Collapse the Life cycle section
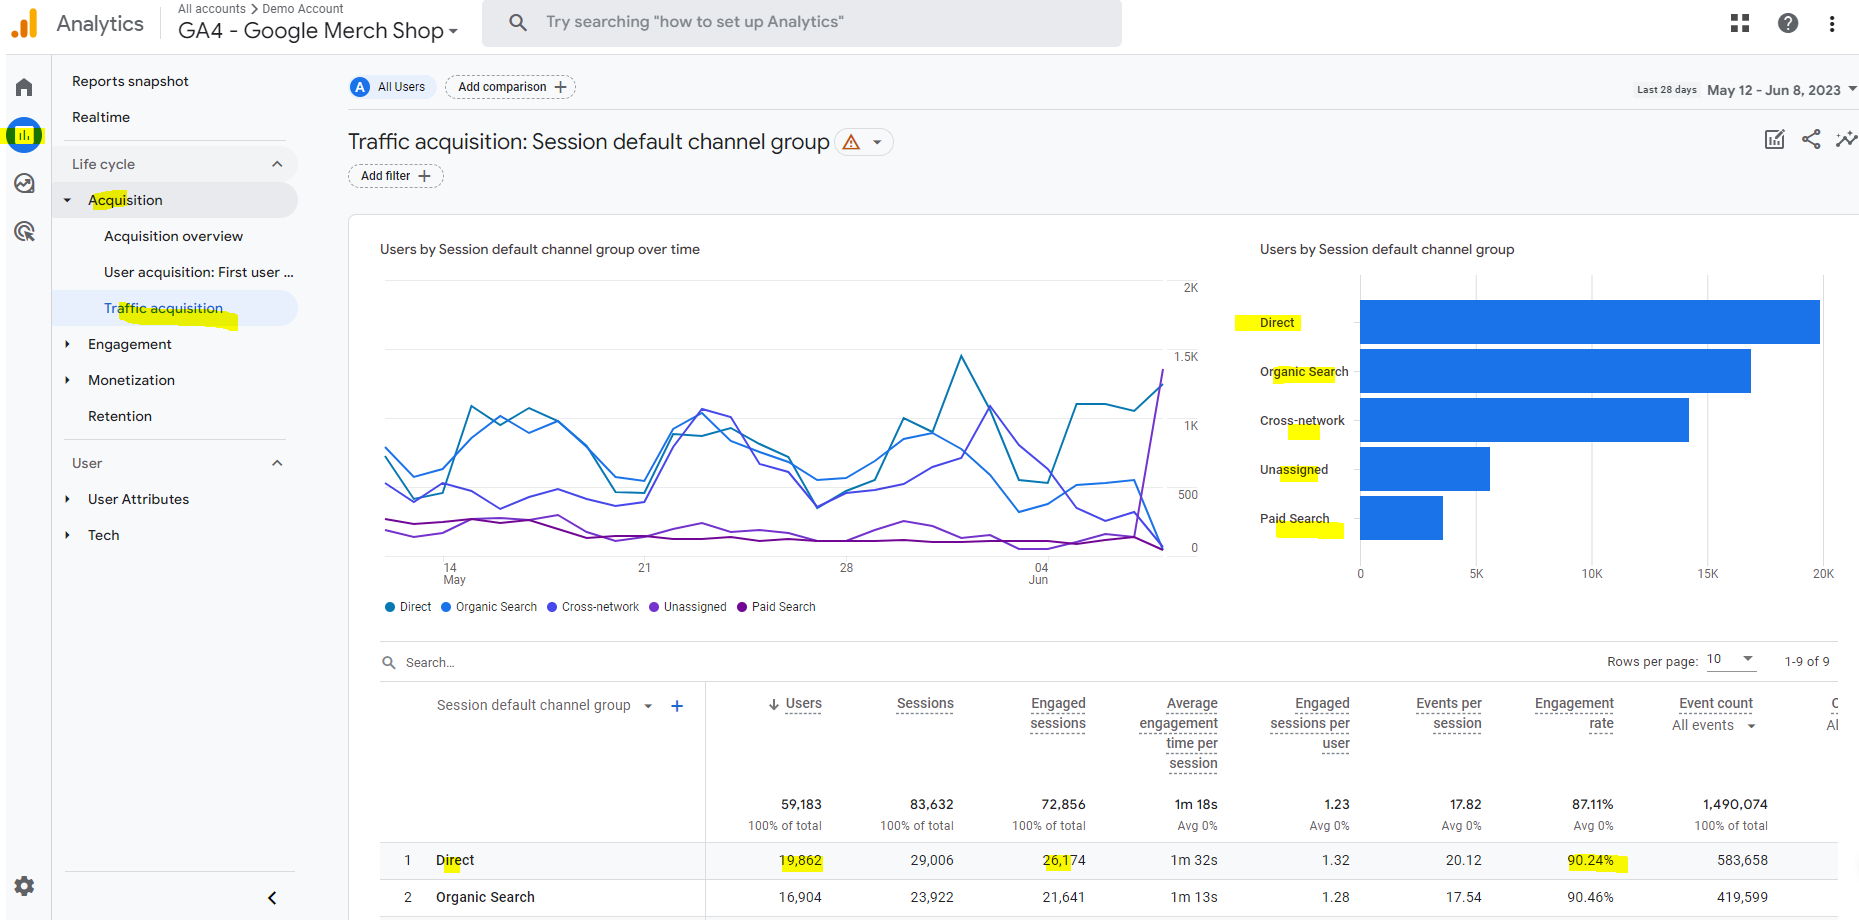The height and width of the screenshot is (920, 1859). pyautogui.click(x=277, y=164)
